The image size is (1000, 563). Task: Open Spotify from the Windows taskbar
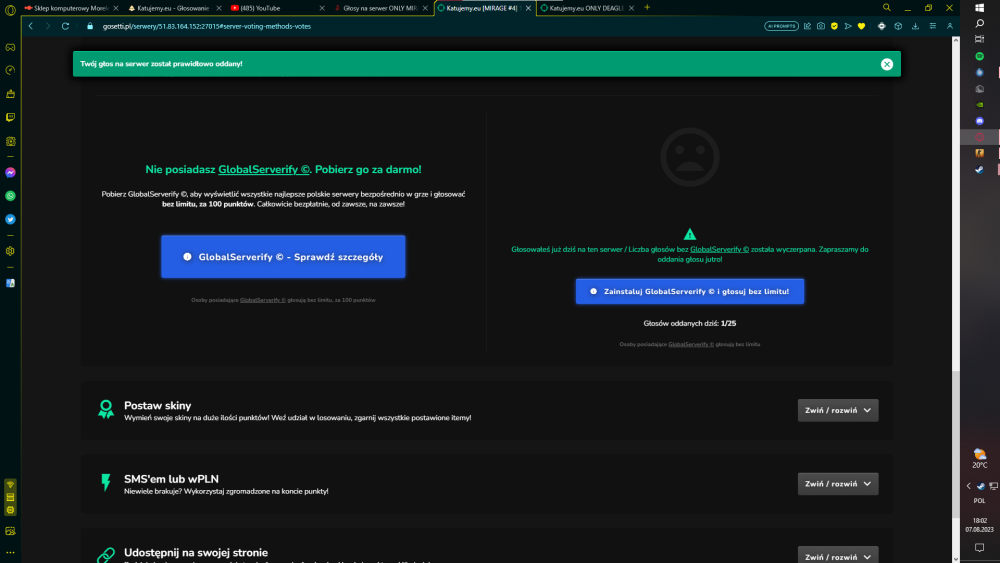pos(980,56)
